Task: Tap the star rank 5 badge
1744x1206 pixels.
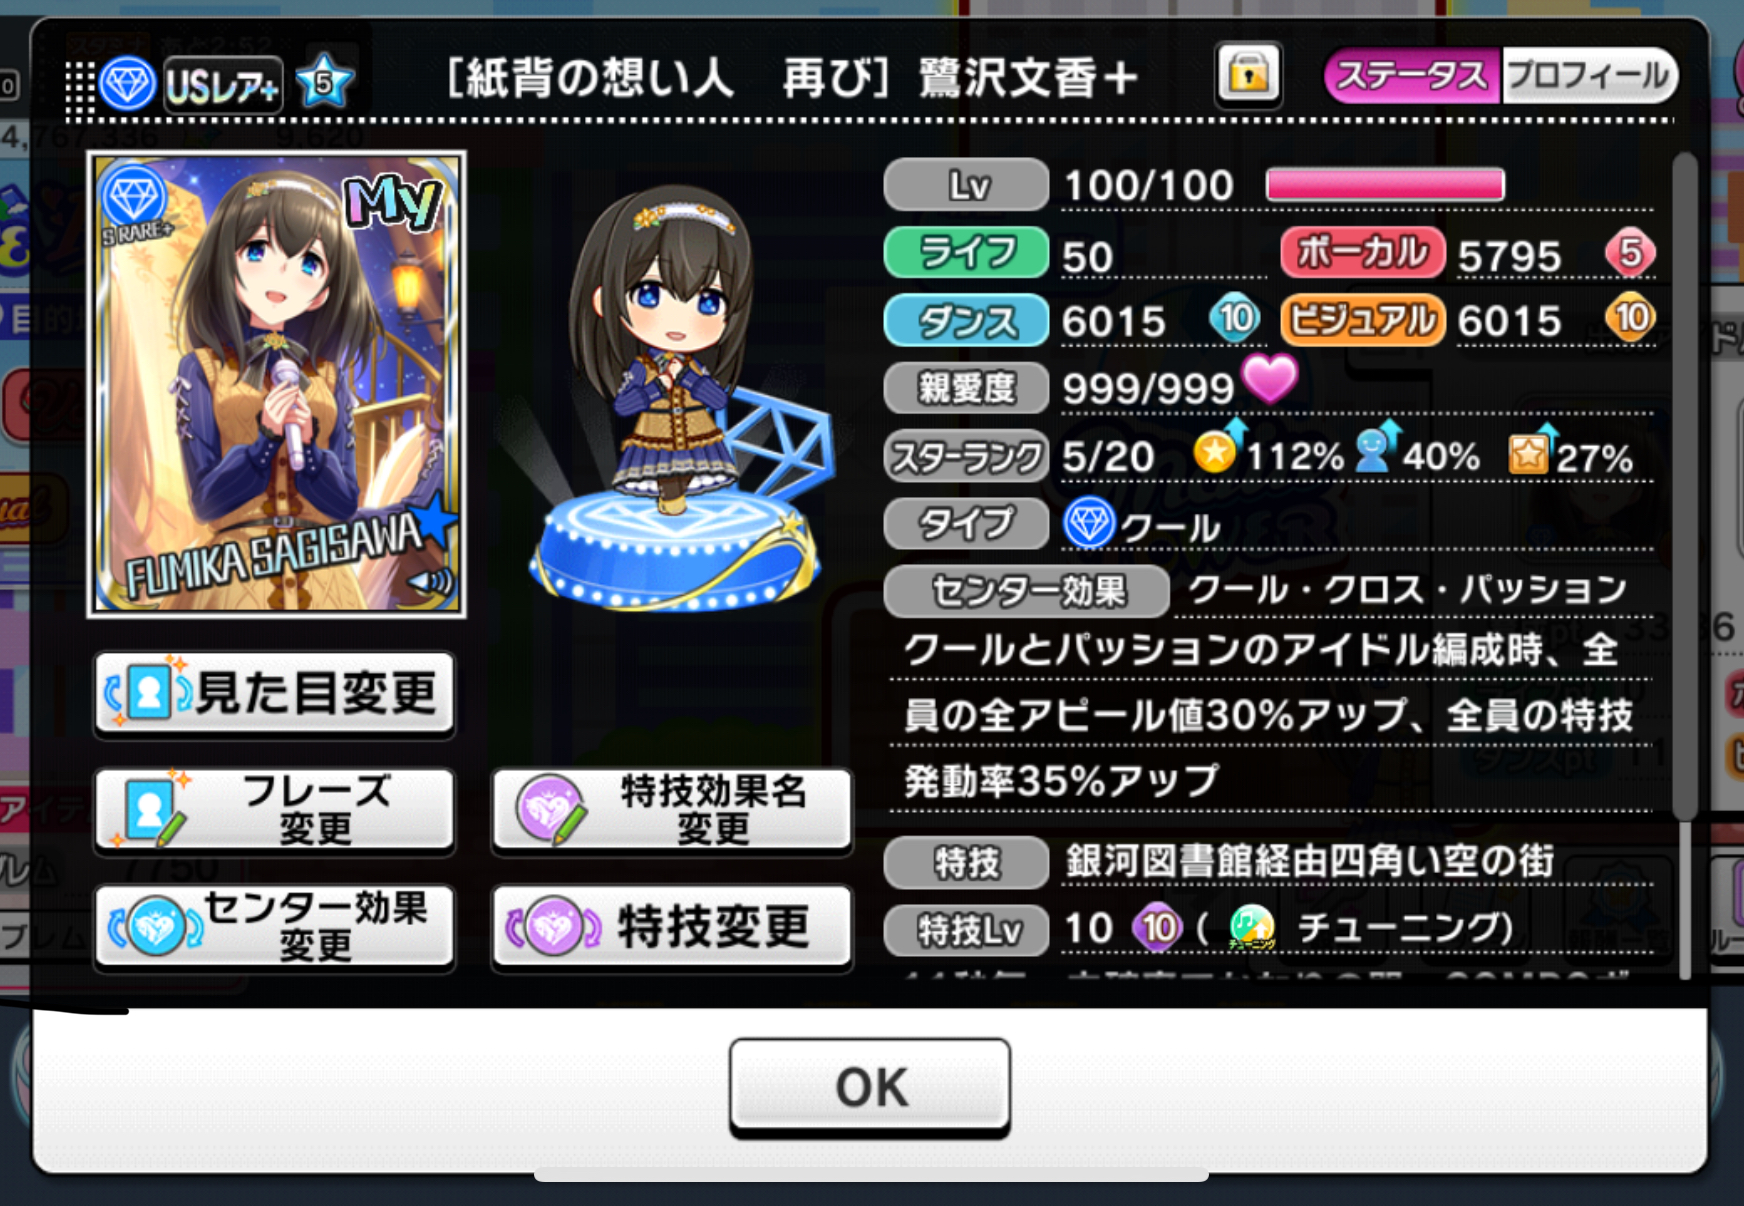Action: [324, 81]
